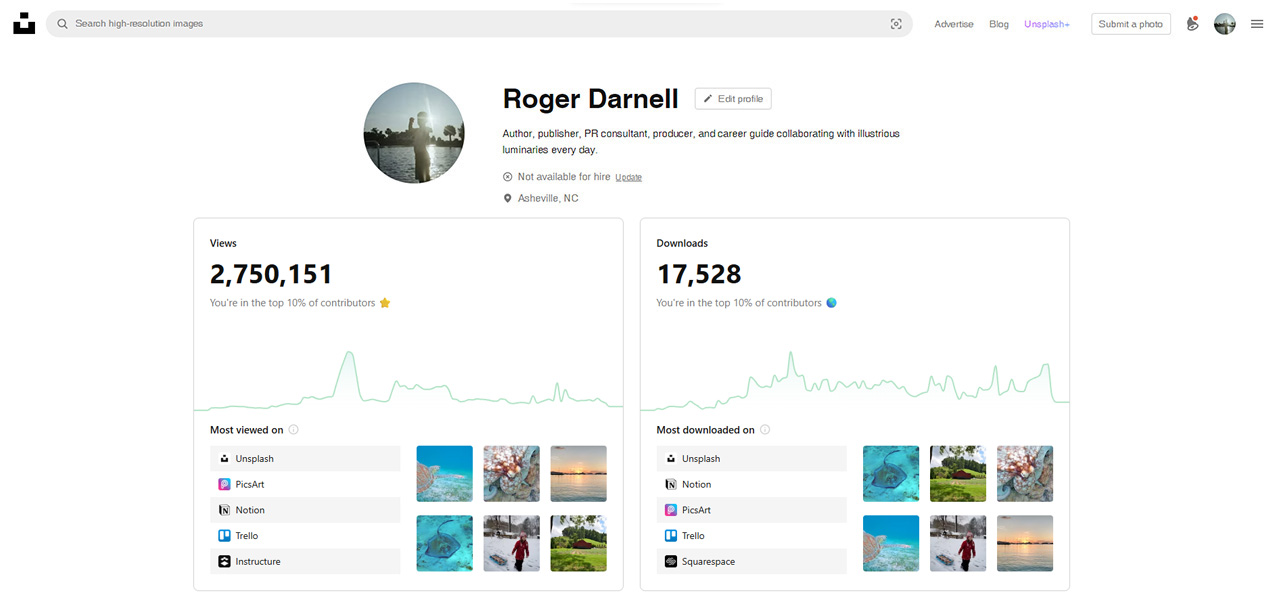
Task: Open the hamburger menu icon
Action: tap(1257, 24)
